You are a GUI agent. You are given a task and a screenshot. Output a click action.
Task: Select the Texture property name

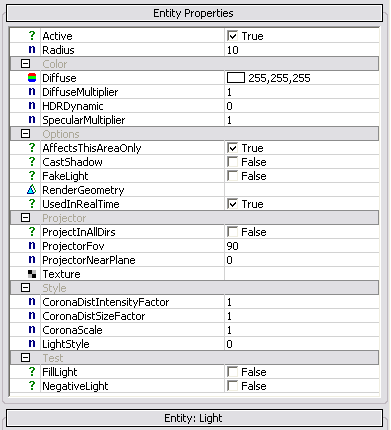[61, 274]
